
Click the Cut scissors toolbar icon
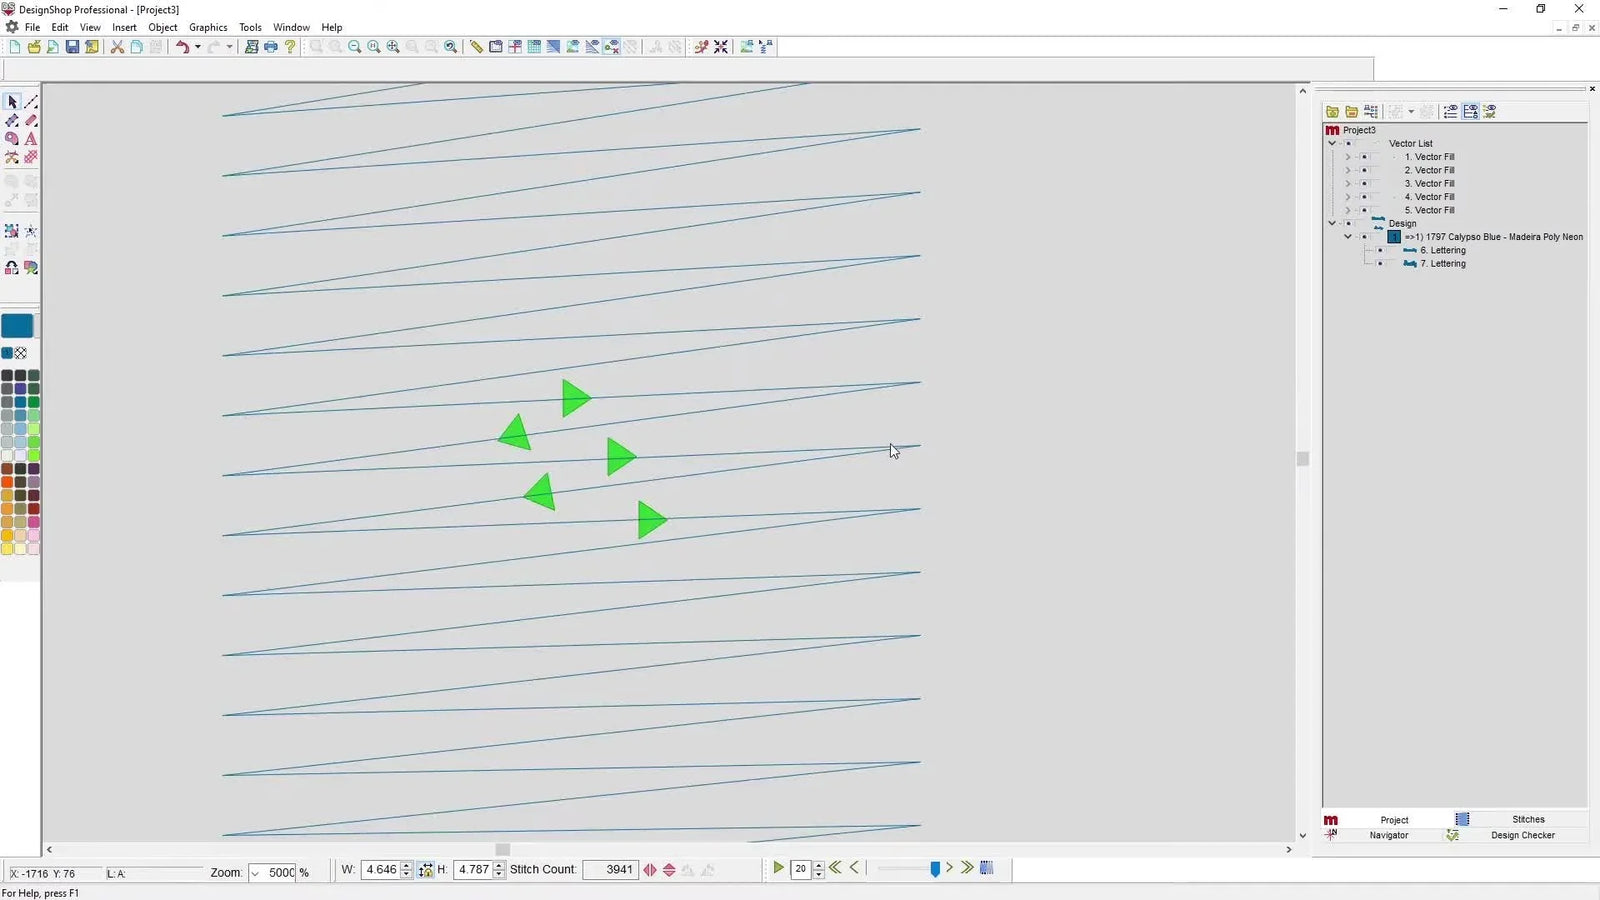(116, 47)
